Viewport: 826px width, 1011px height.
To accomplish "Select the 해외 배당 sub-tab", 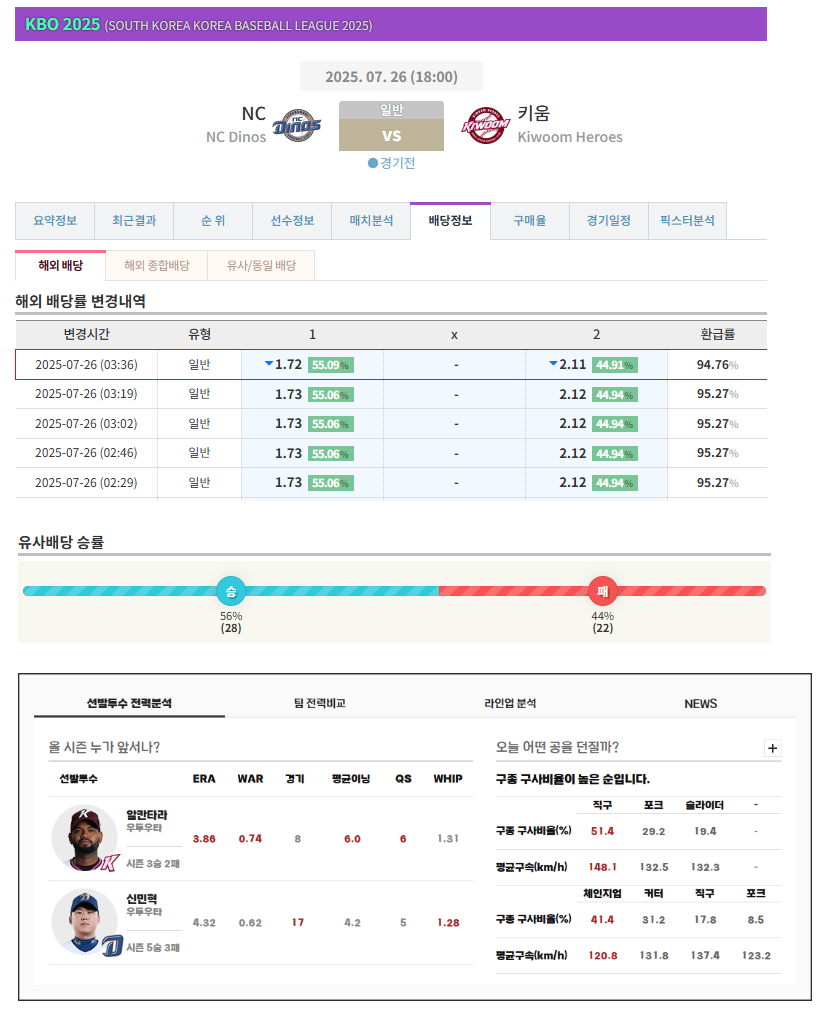I will coord(61,265).
